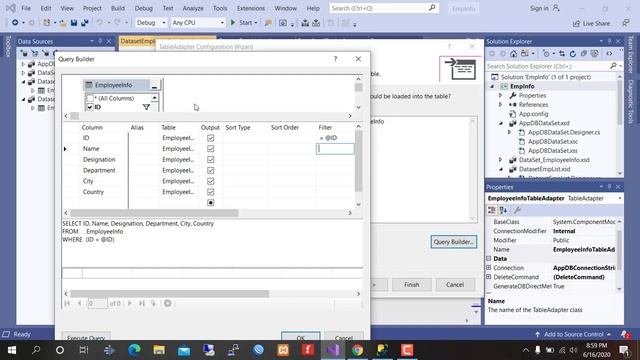The height and width of the screenshot is (360, 640).
Task: Open Google Chrome from the taskbar
Action: click(x=358, y=350)
